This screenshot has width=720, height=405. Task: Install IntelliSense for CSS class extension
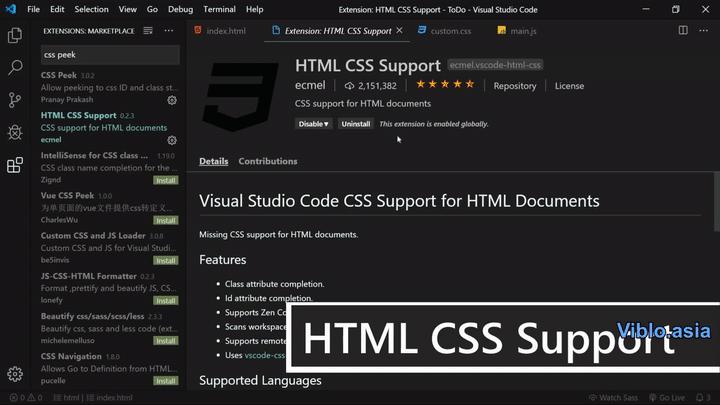[x=165, y=180]
